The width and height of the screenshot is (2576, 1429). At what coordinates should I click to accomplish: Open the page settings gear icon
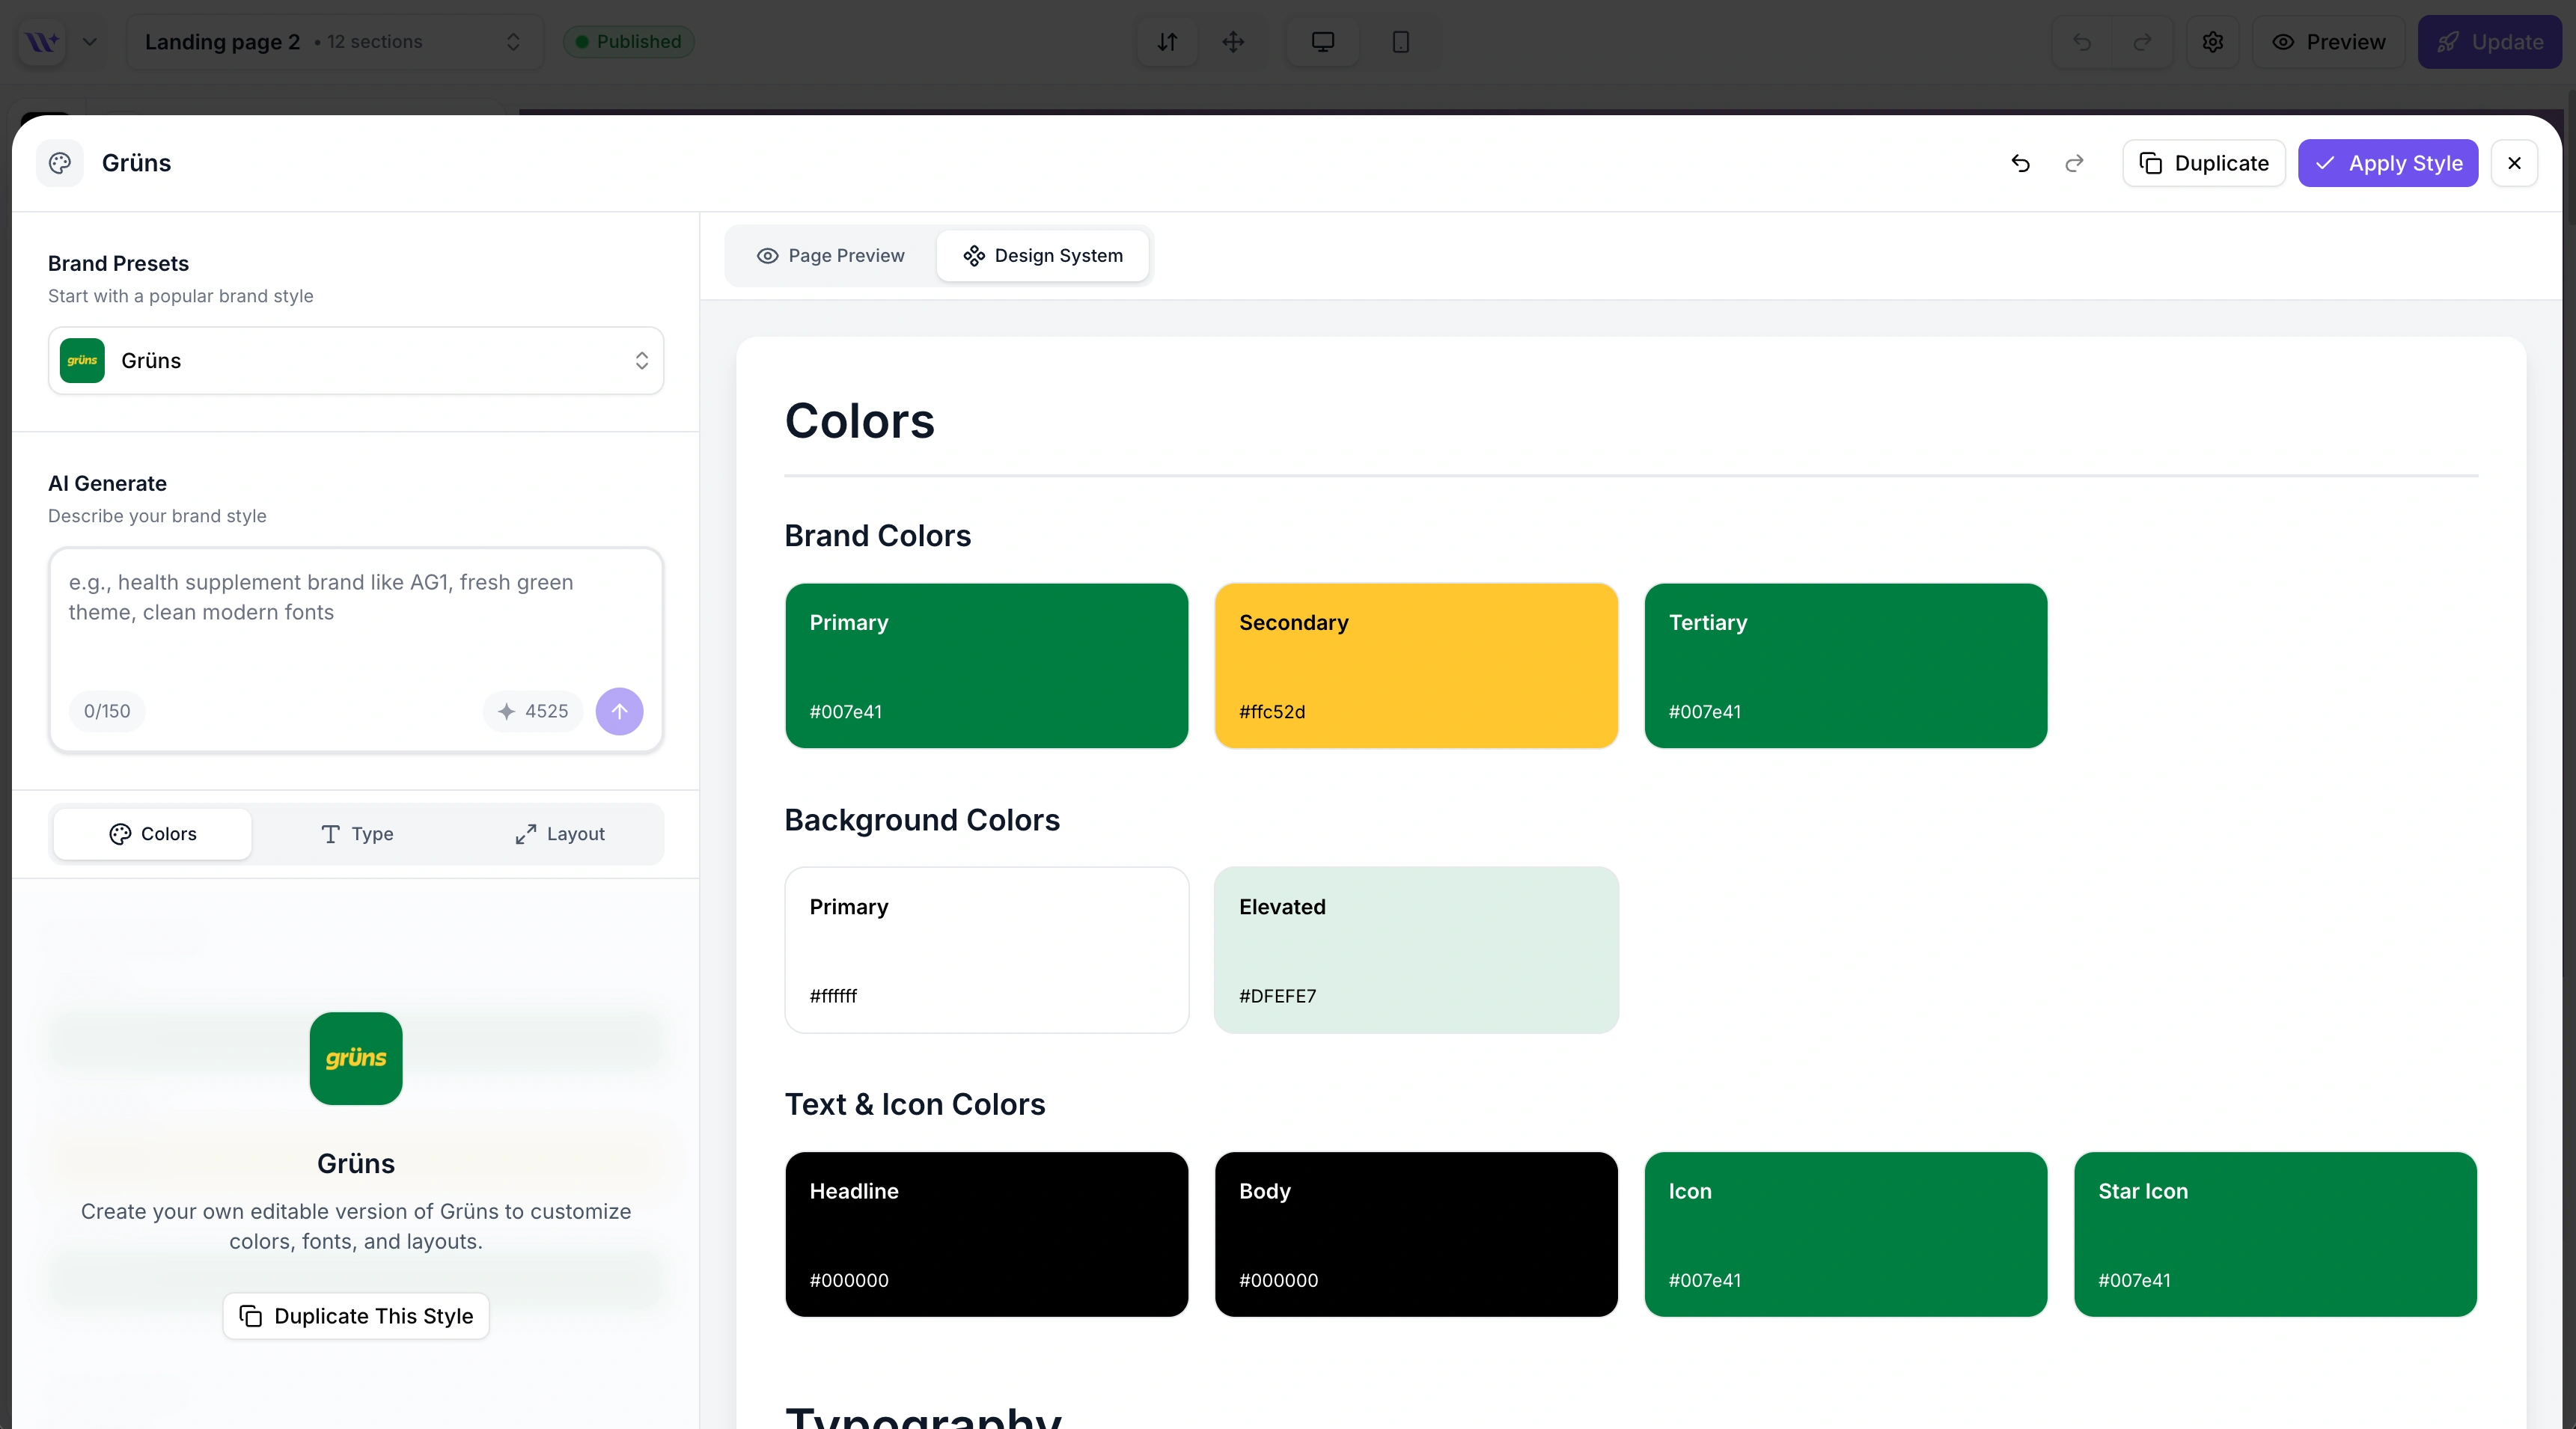[x=2212, y=42]
